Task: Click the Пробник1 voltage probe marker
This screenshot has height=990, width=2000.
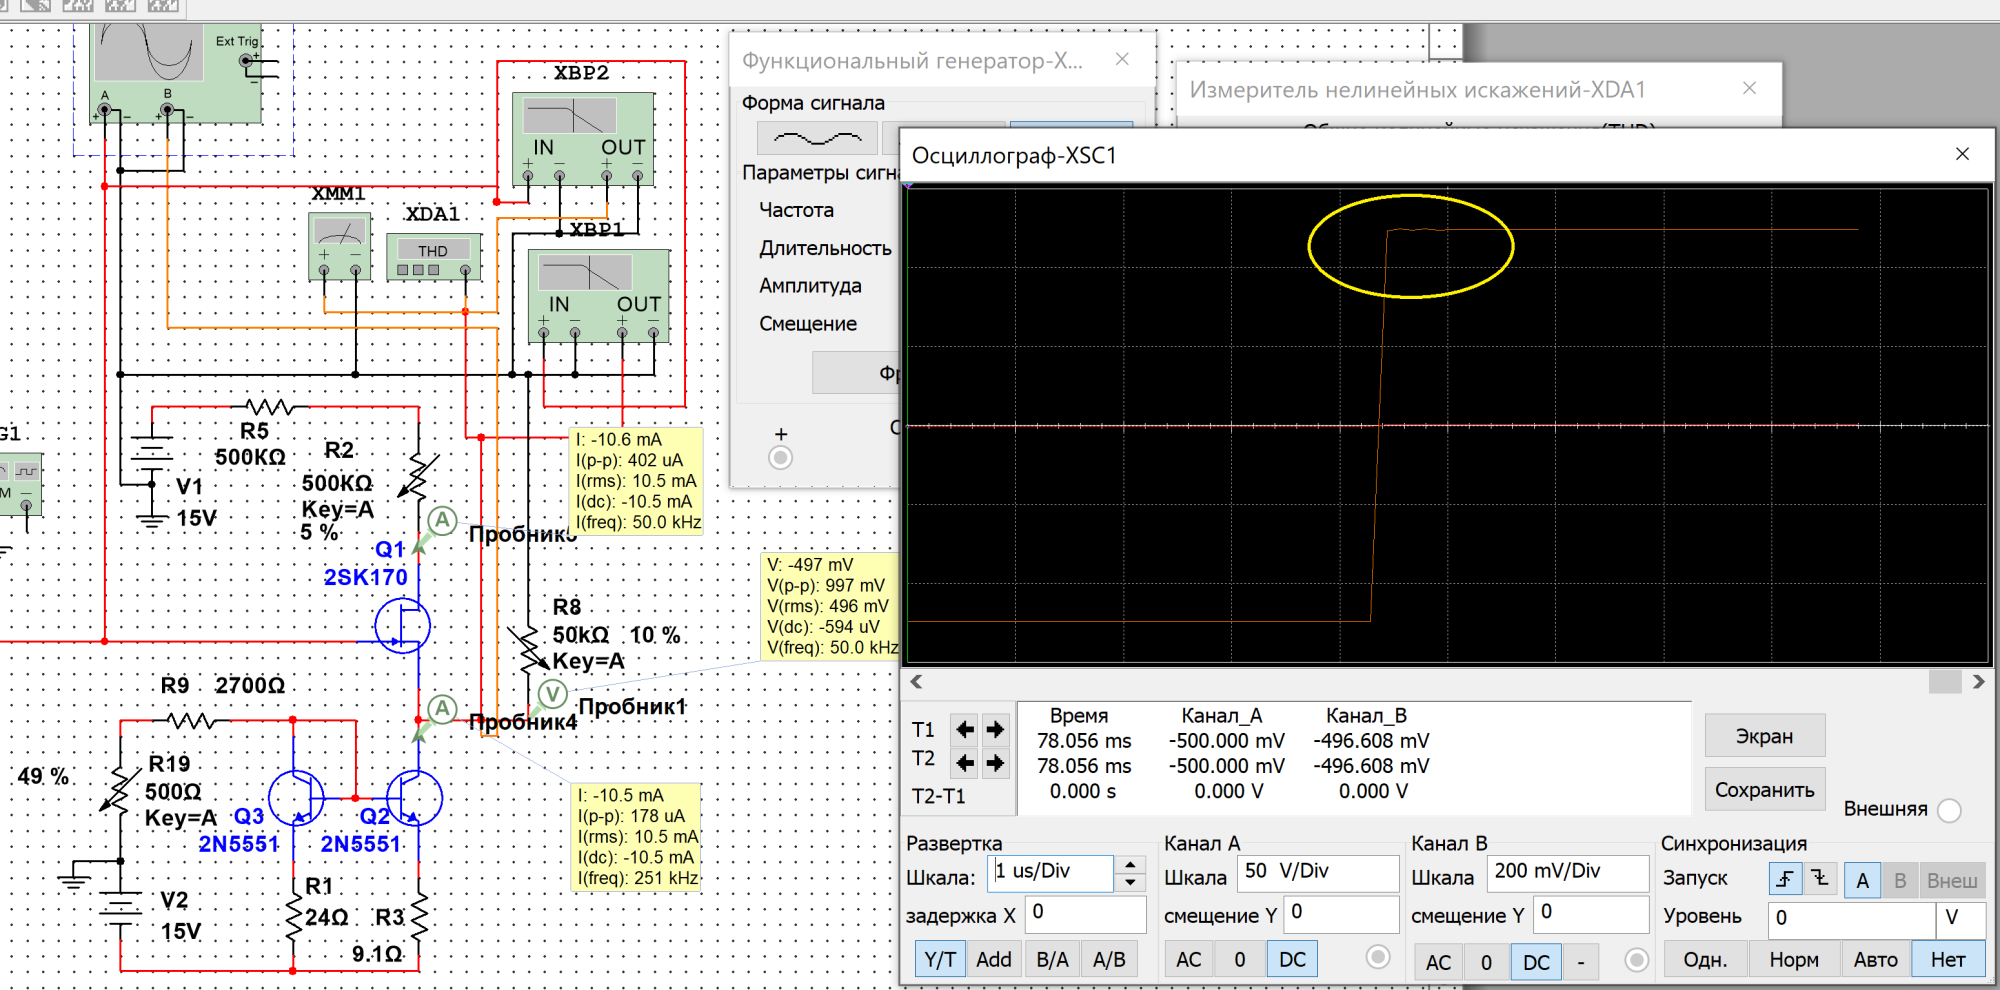Action: coord(552,693)
